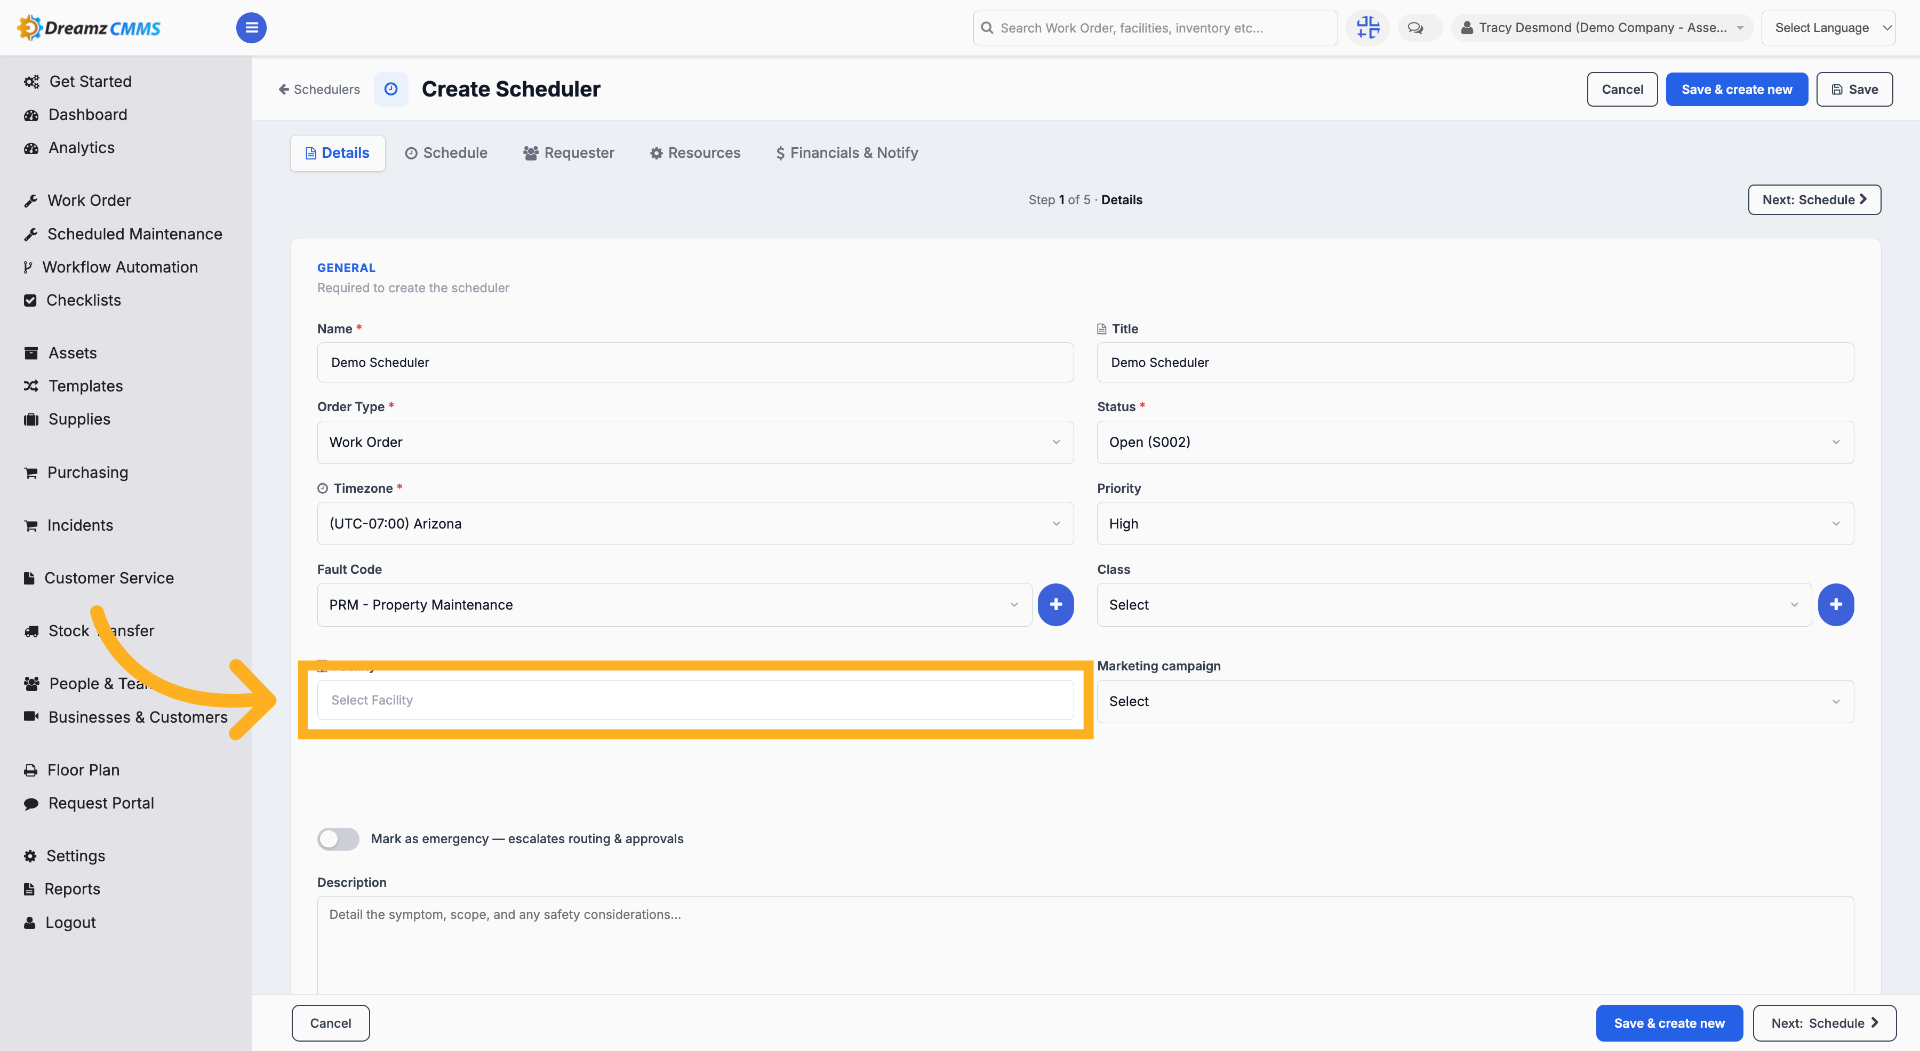Image resolution: width=1920 pixels, height=1051 pixels.
Task: Click the fullscreen collapse icon in header
Action: [1367, 28]
